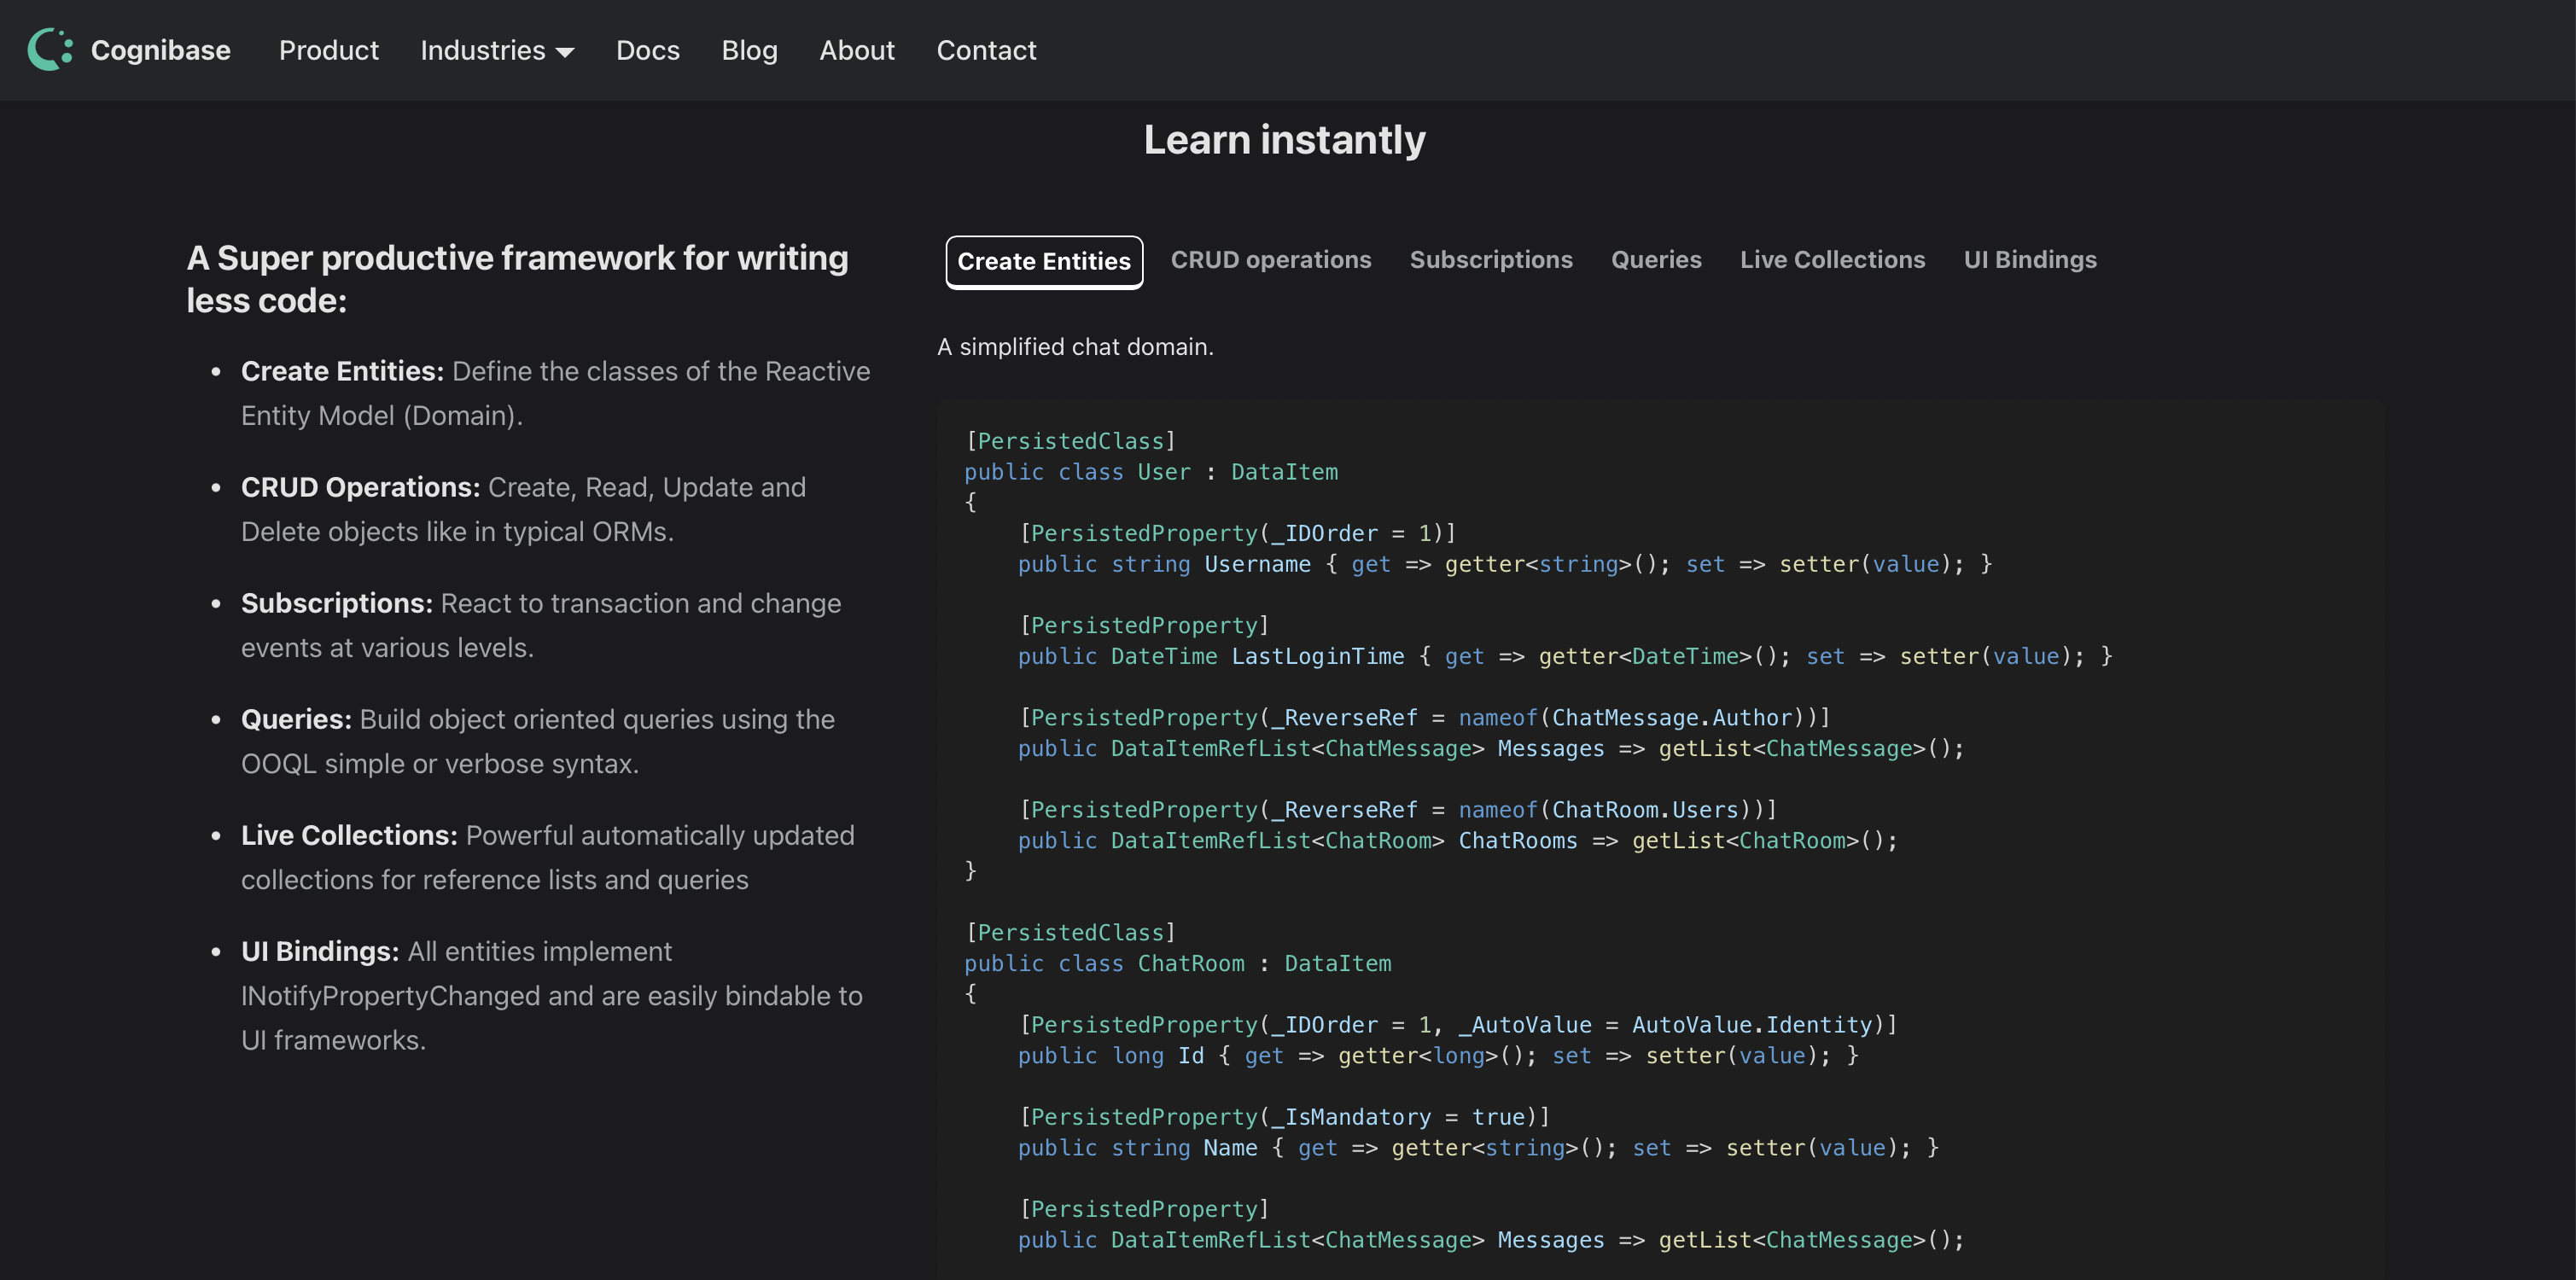Switch to the UI Bindings tab
Image resolution: width=2576 pixels, height=1280 pixels.
coord(2030,260)
